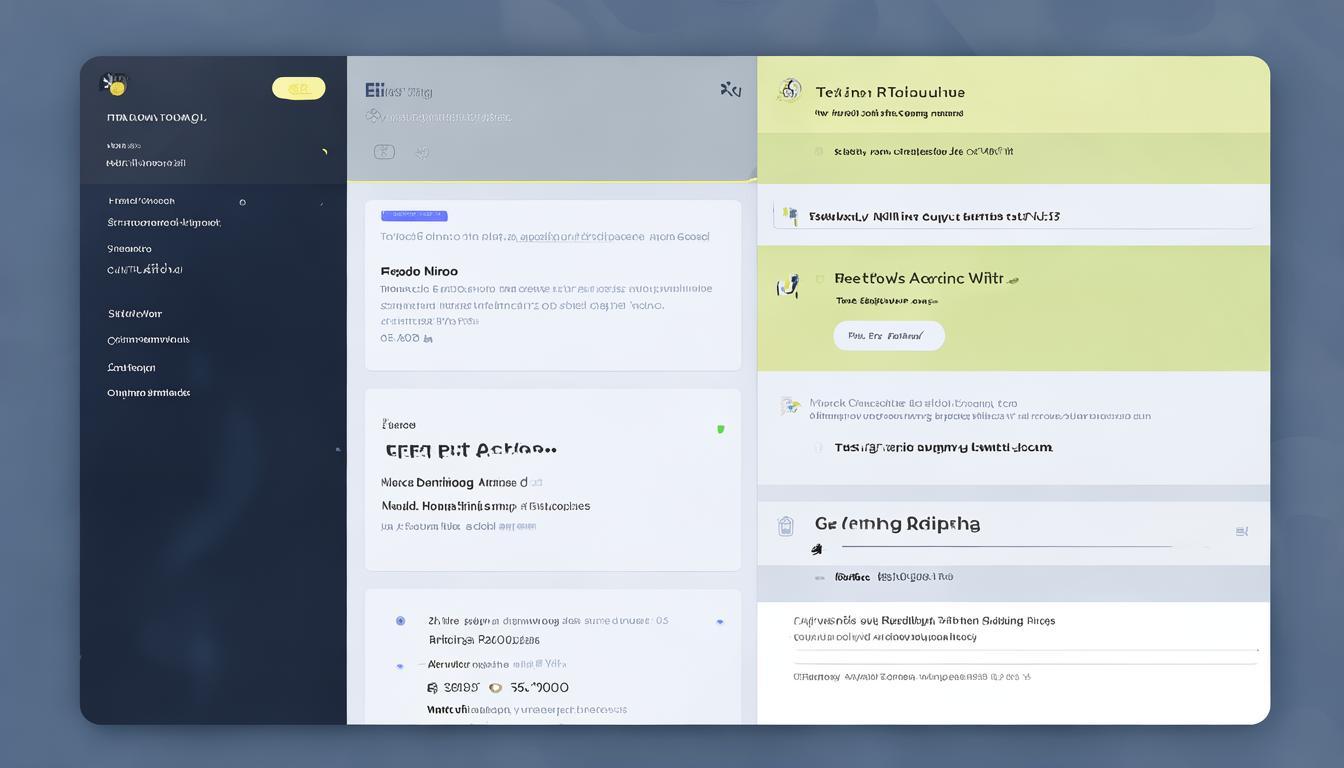This screenshot has width=1344, height=768.
Task: Expand the sidebar row with yellow chevron
Action: tap(324, 152)
